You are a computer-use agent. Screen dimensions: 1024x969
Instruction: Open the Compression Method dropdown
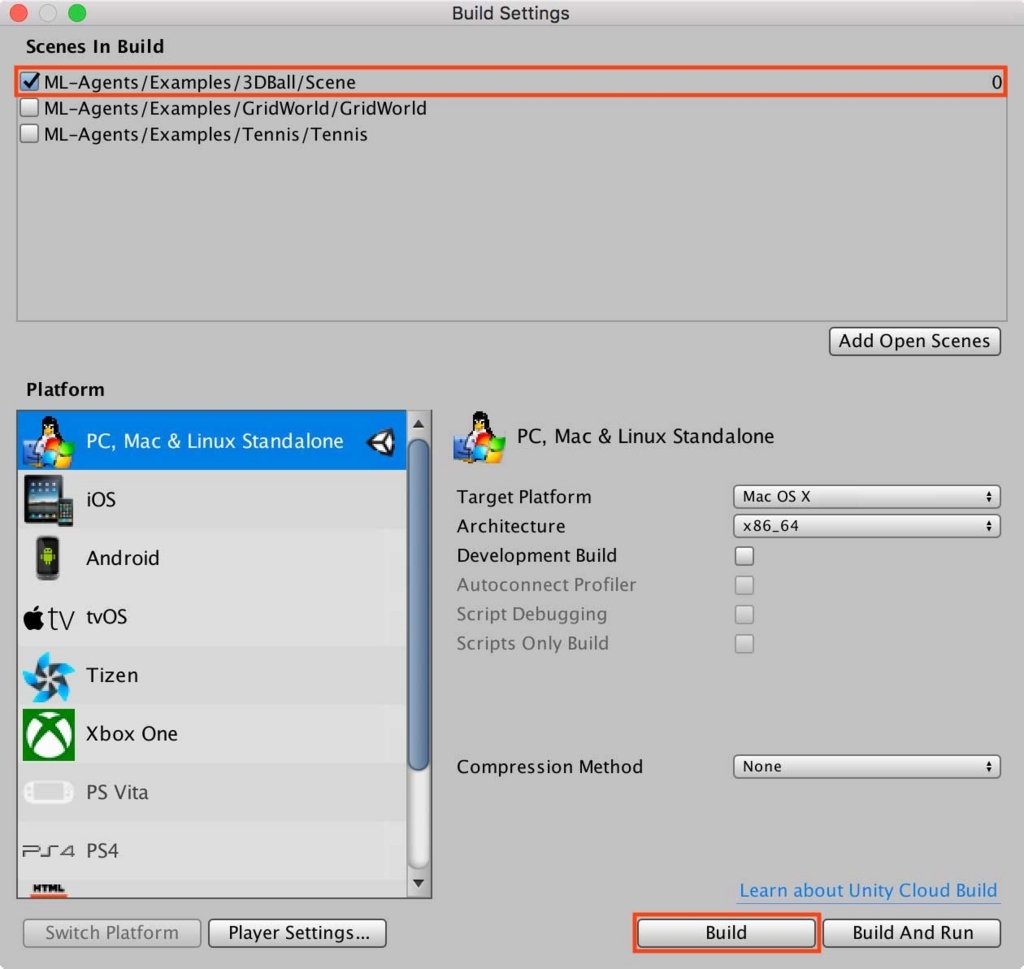(867, 767)
